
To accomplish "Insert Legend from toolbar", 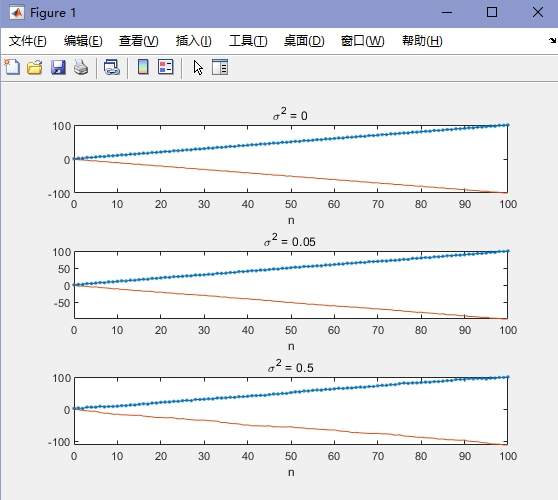I will [x=166, y=67].
